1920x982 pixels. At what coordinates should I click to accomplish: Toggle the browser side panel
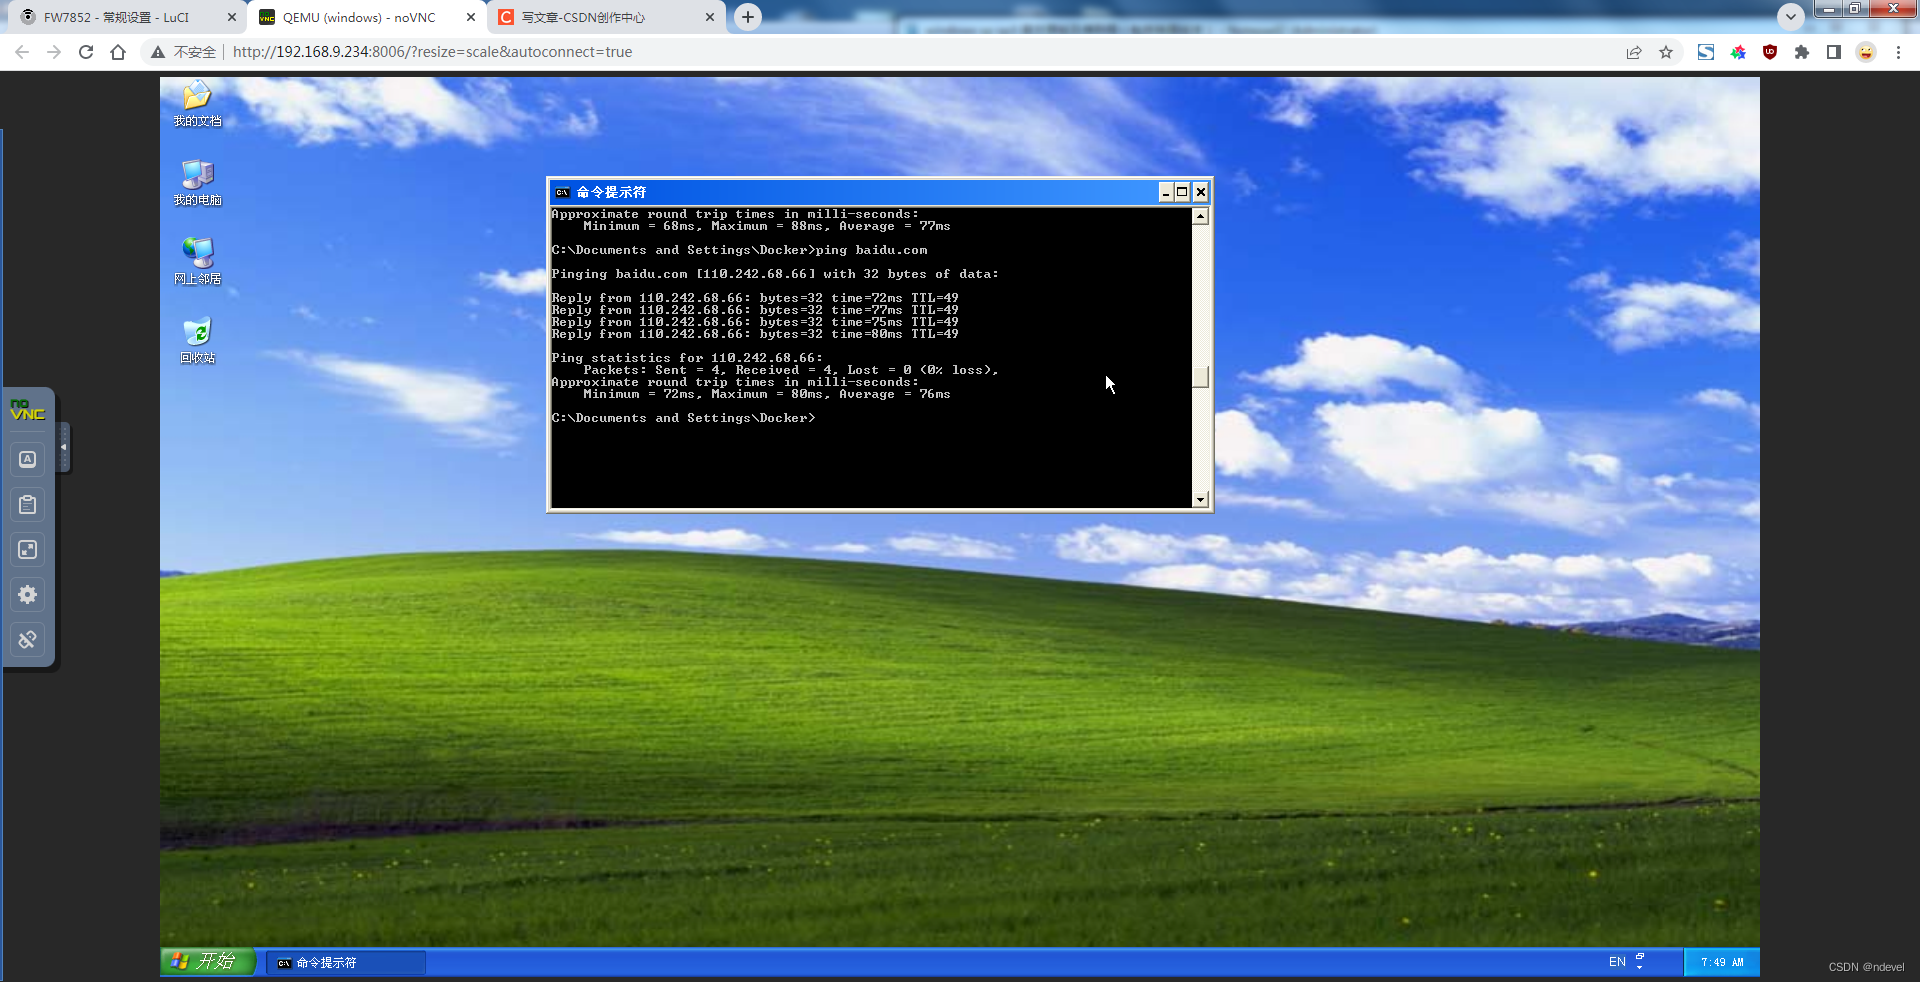pos(1834,52)
